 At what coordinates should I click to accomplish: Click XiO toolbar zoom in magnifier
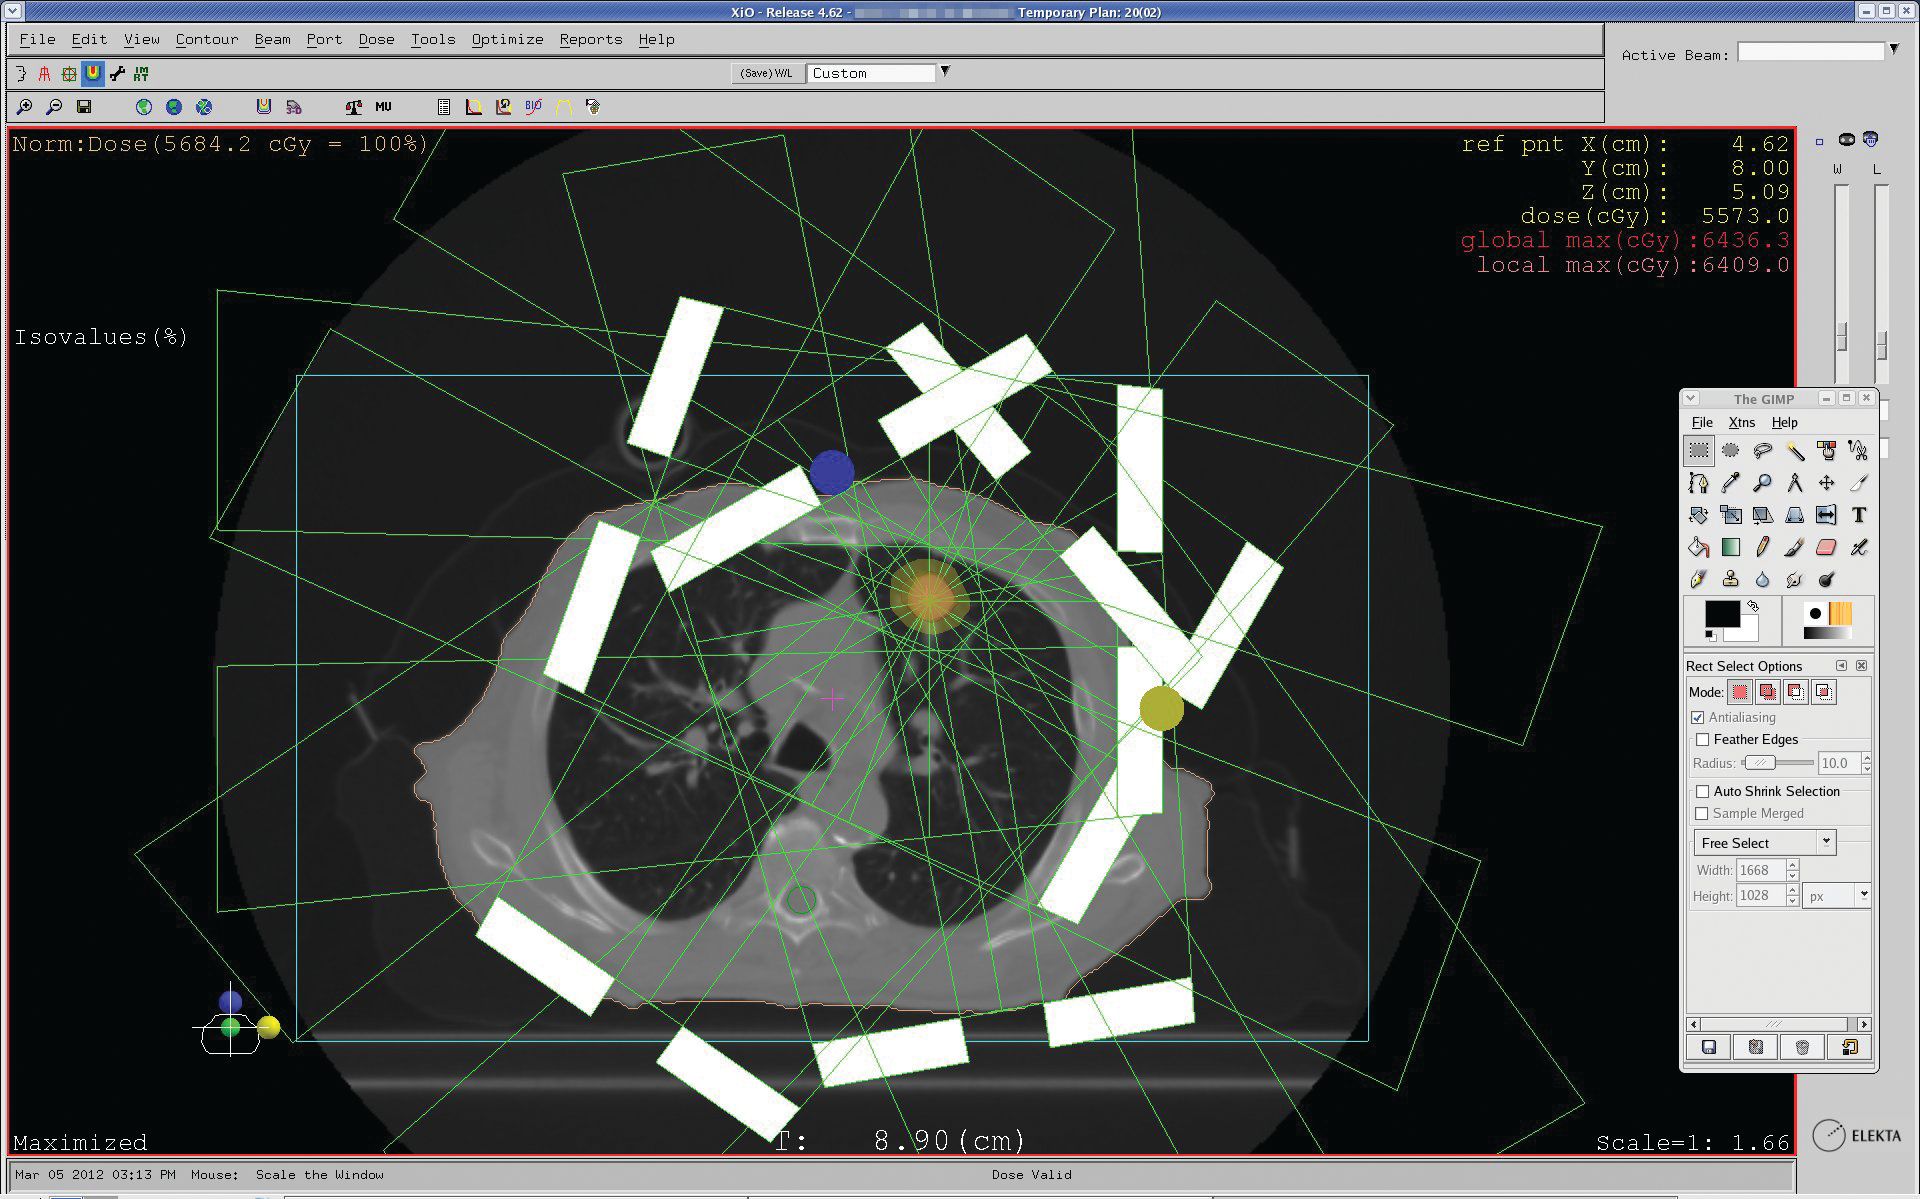click(25, 106)
